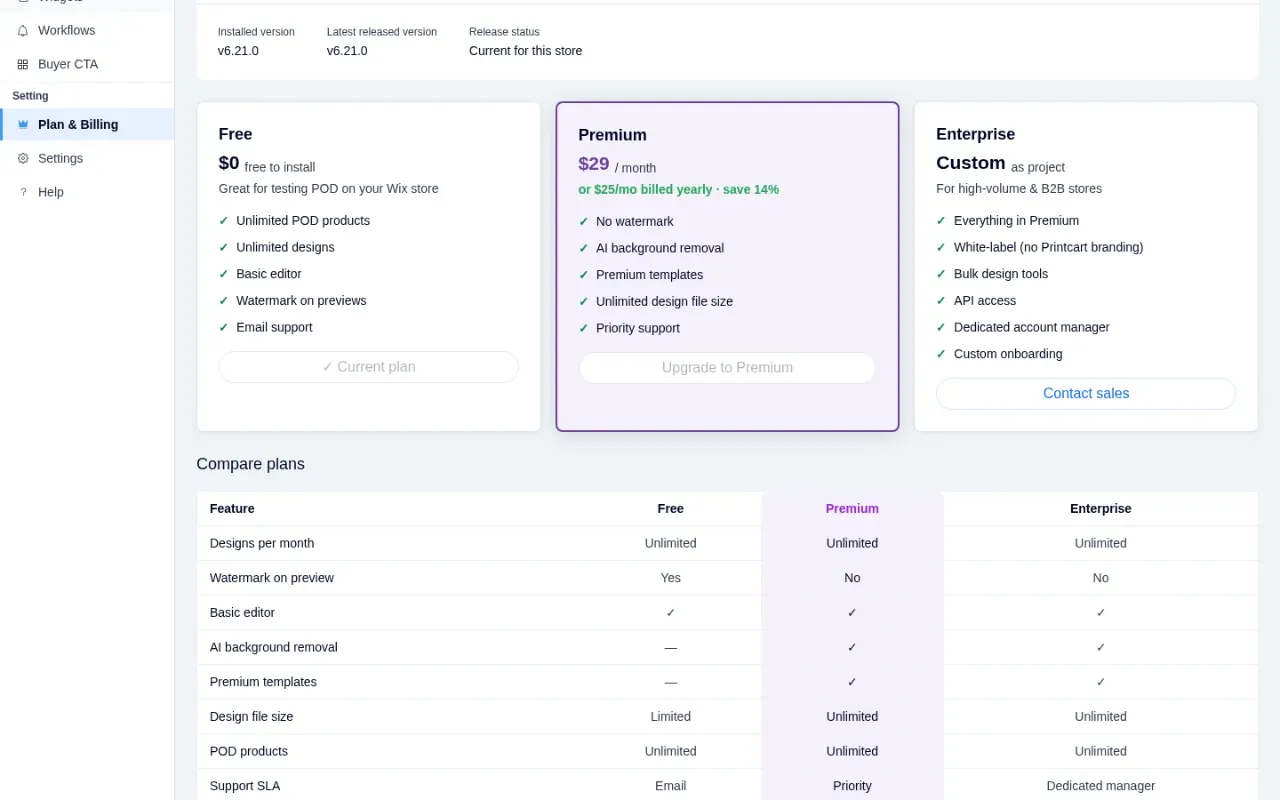This screenshot has width=1280, height=800.
Task: Click the Current plan button
Action: click(369, 367)
